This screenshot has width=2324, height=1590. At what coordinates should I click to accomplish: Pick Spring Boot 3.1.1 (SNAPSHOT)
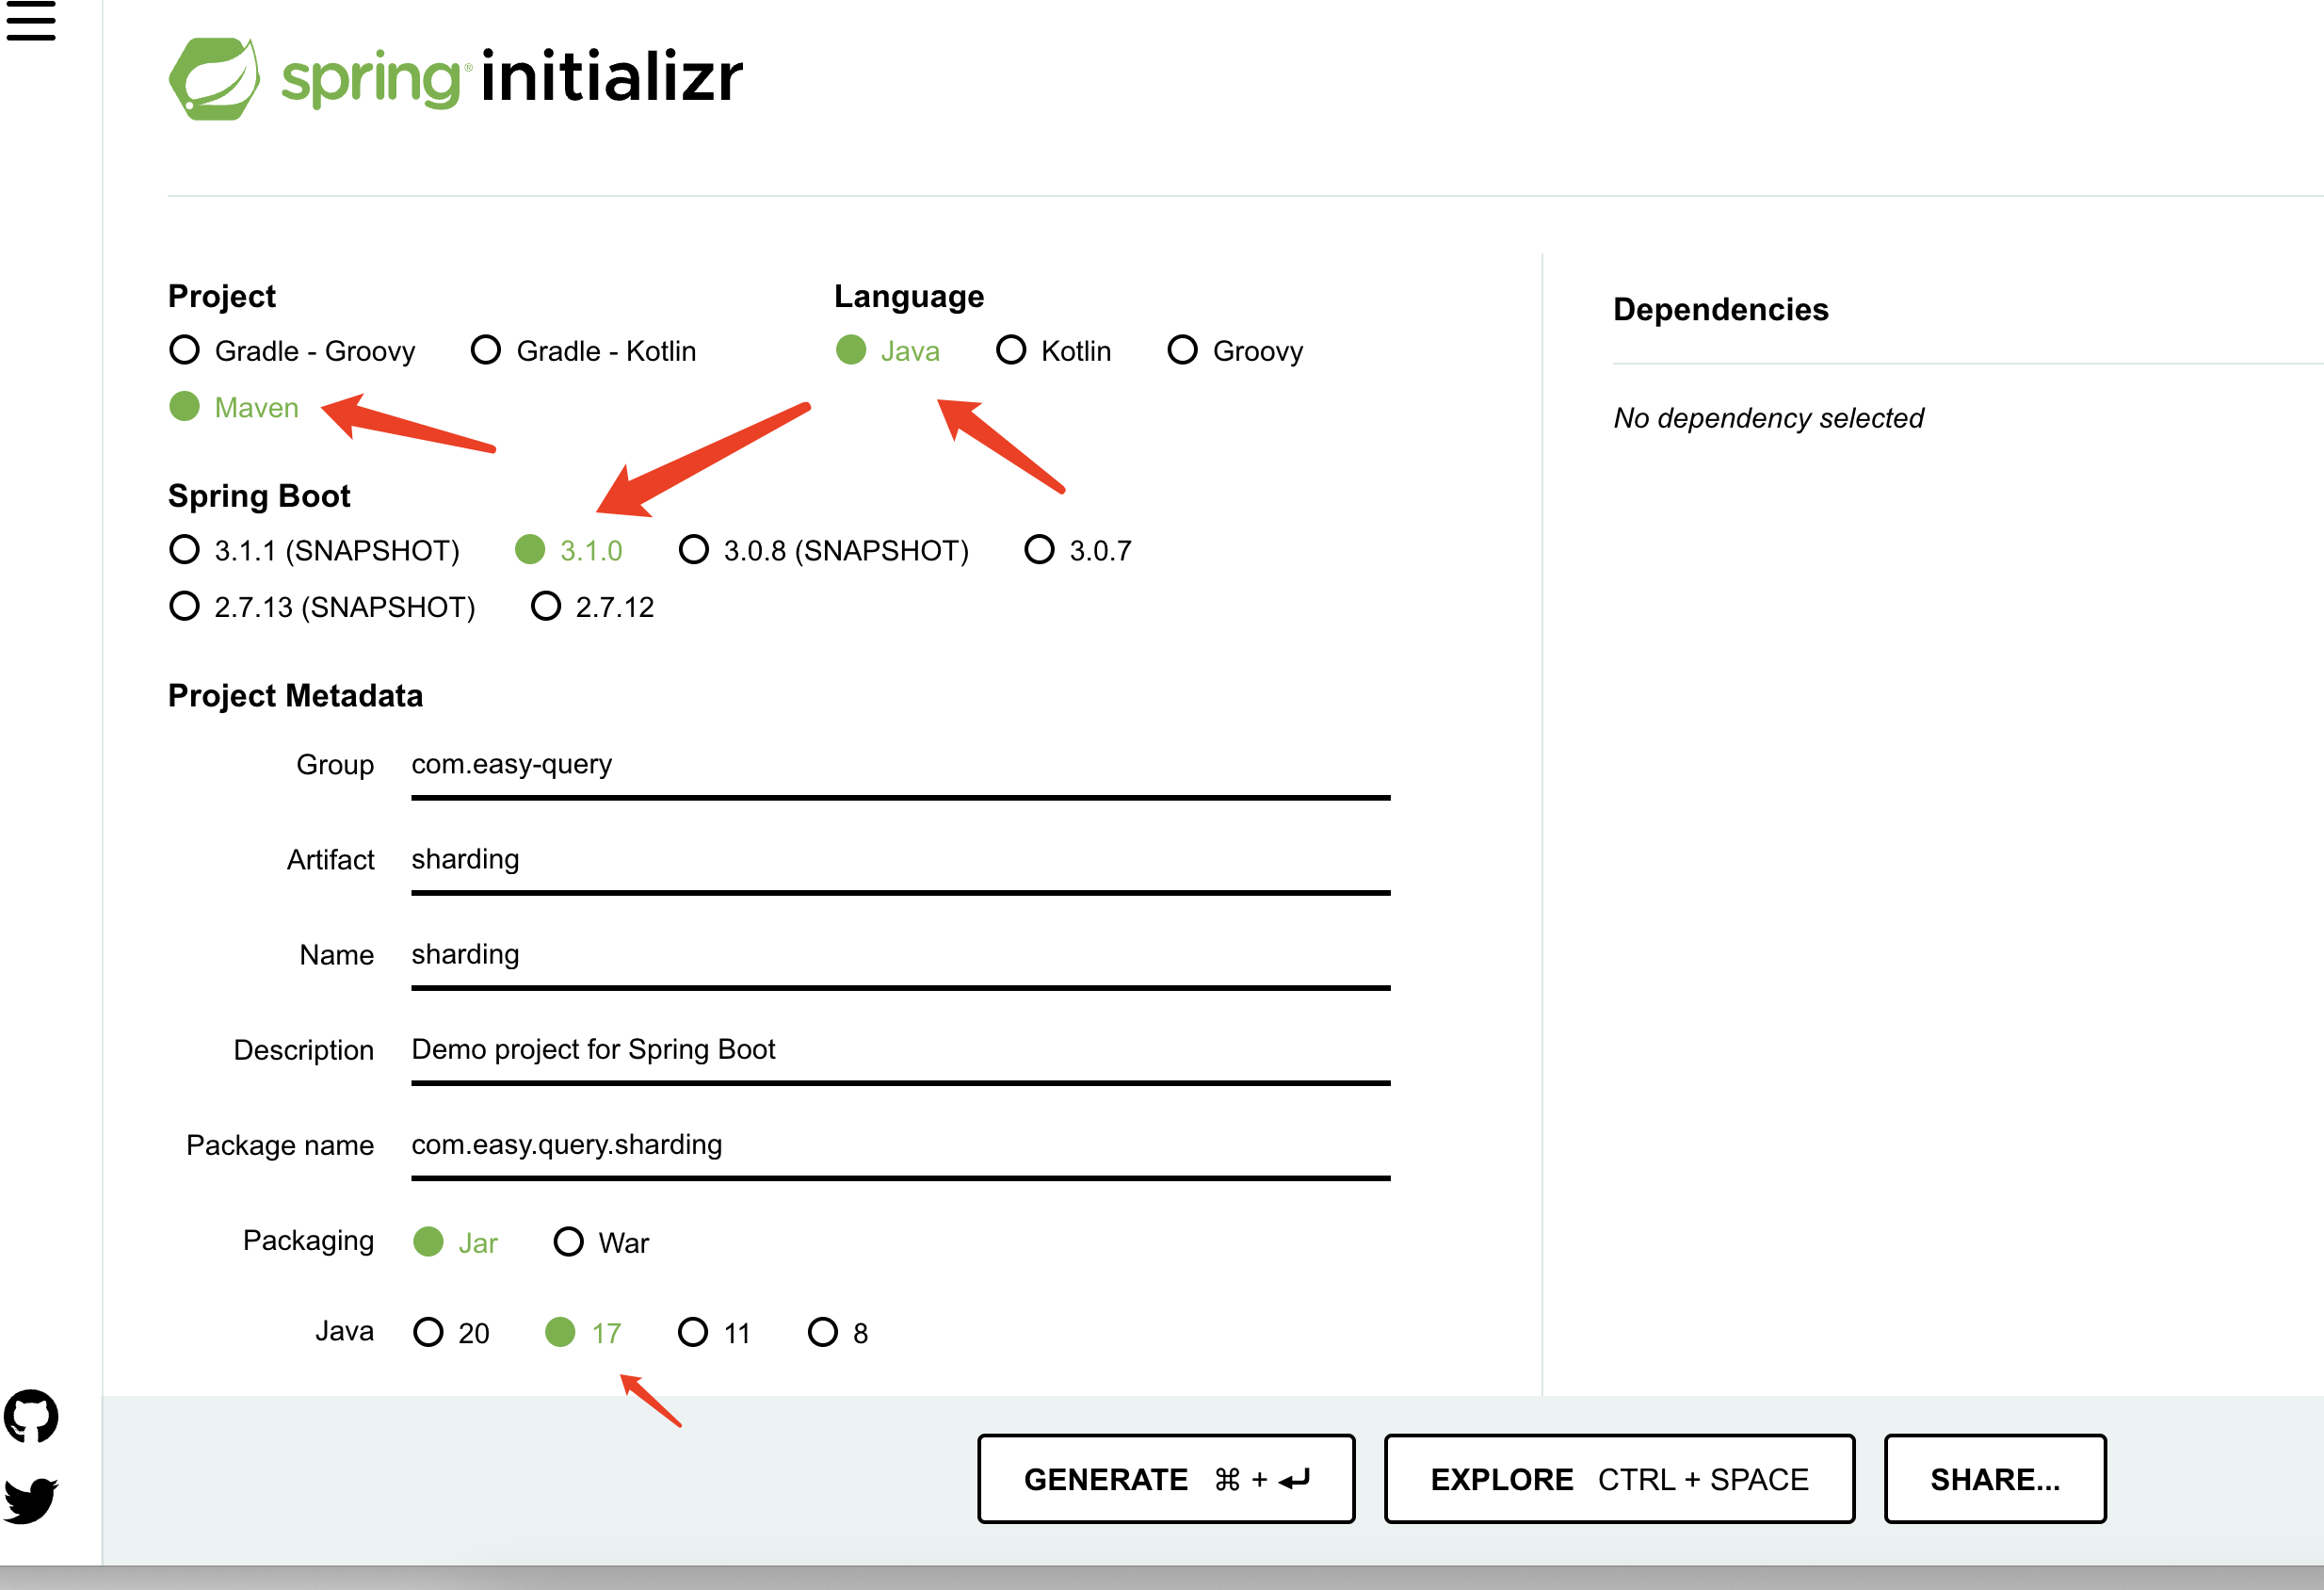tap(185, 550)
